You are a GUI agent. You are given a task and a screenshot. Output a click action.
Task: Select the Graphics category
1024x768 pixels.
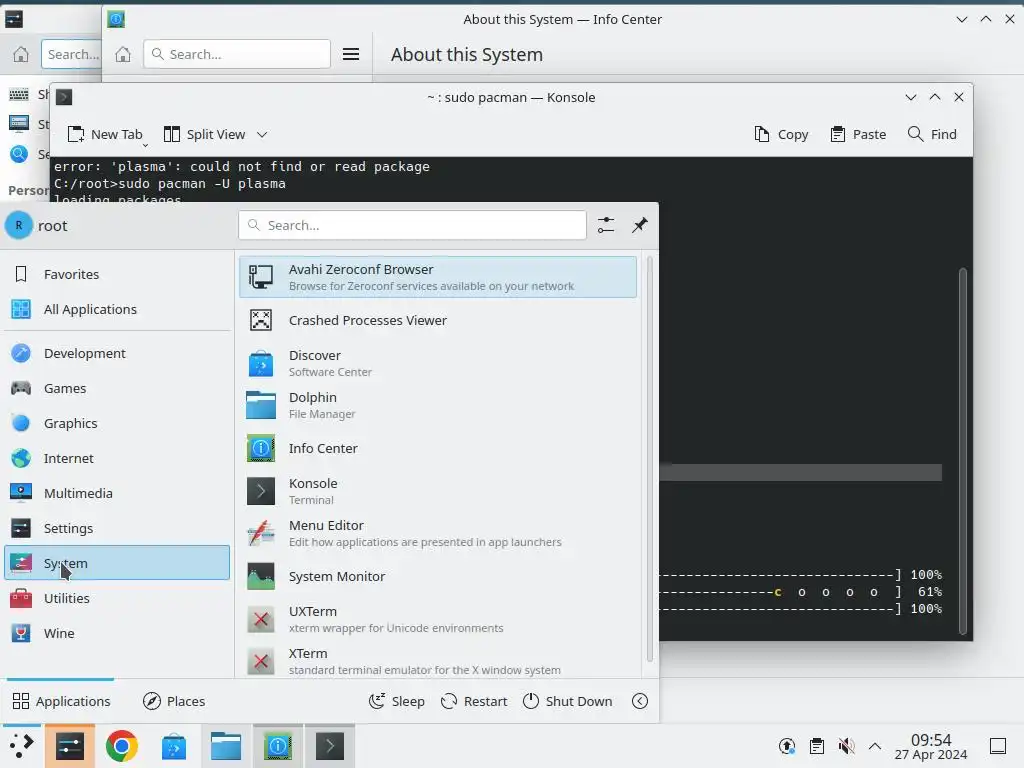tap(118, 423)
